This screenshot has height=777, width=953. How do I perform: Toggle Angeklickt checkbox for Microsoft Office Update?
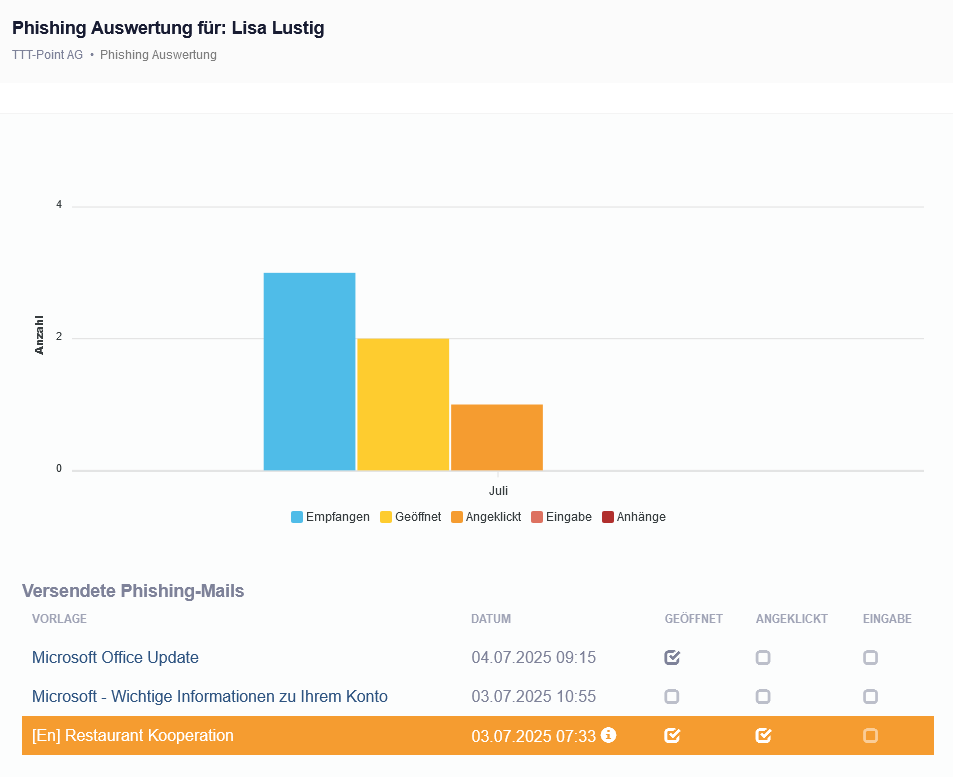tap(763, 657)
